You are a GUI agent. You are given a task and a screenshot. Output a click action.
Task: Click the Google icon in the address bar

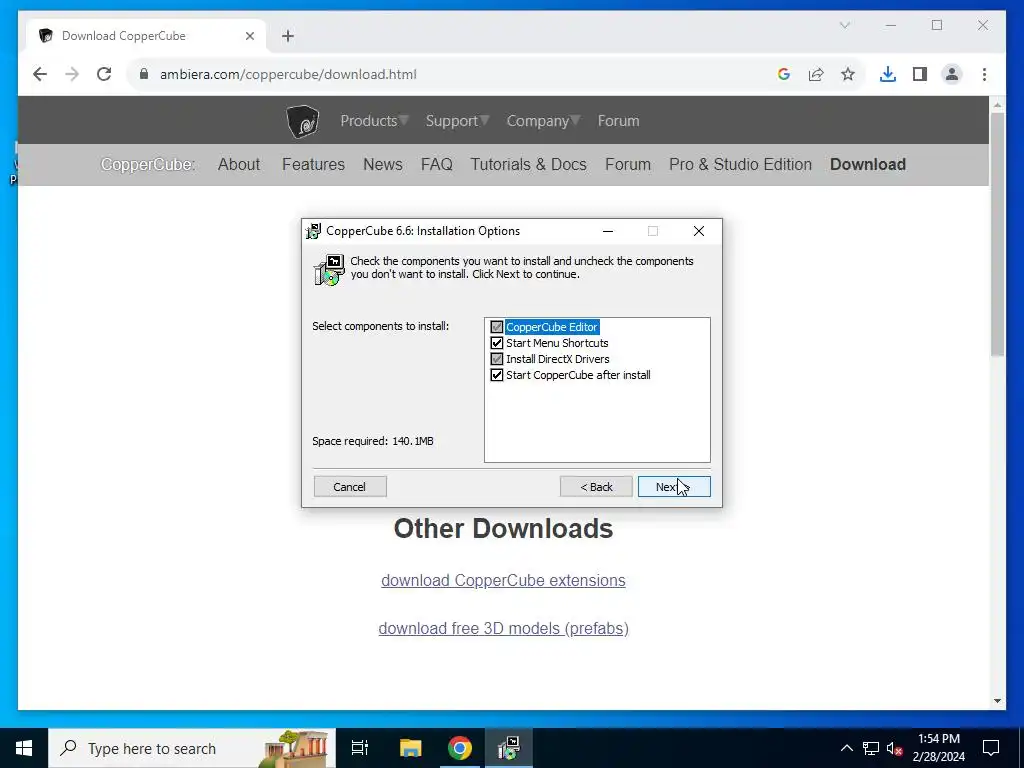784,74
